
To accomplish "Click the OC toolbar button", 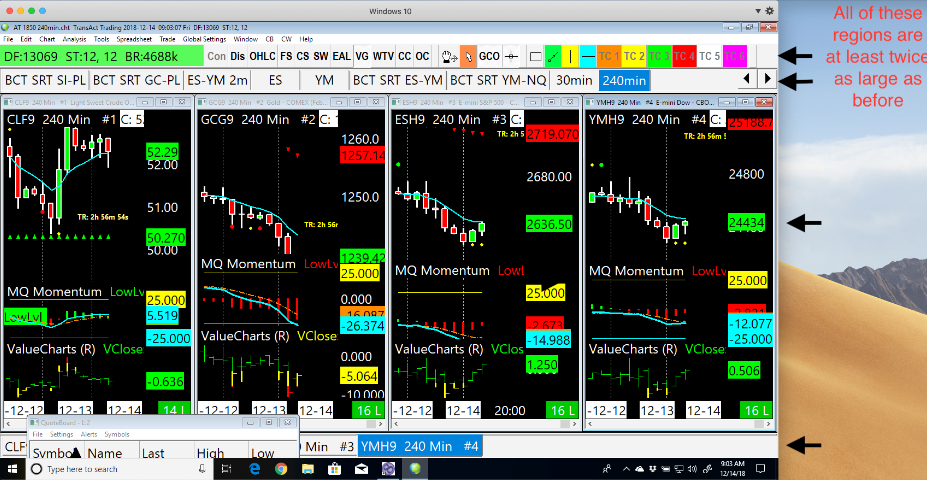I will [422, 57].
